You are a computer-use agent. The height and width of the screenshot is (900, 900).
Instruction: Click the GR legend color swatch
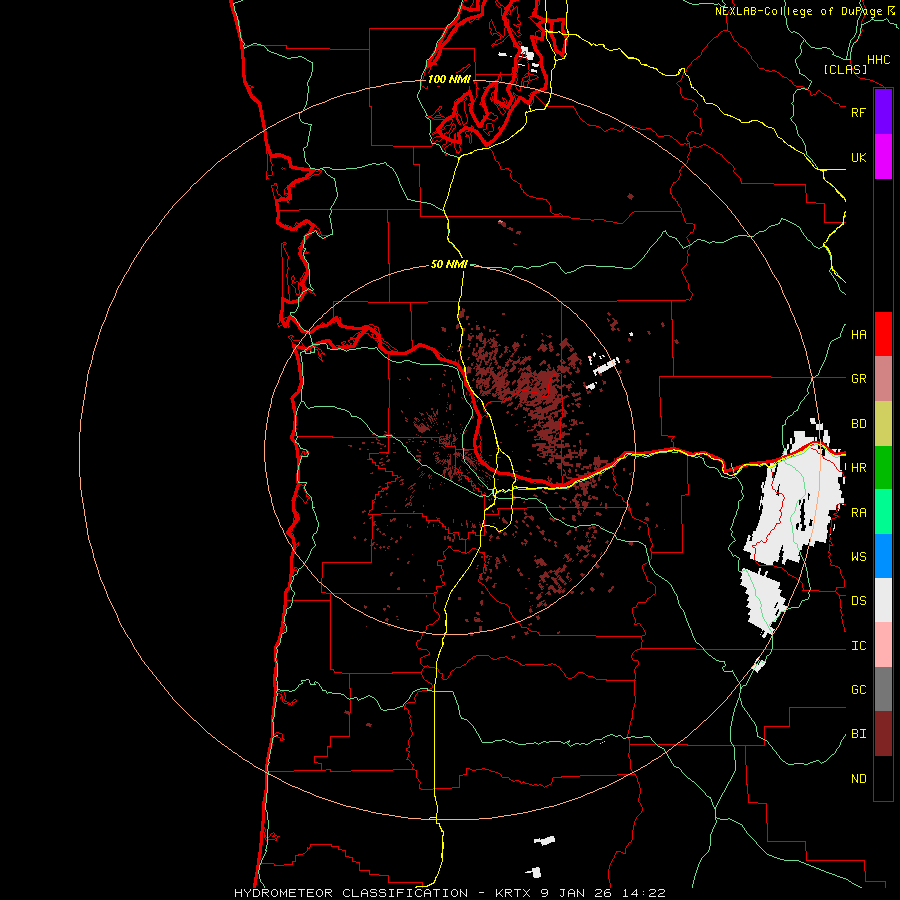pos(883,379)
